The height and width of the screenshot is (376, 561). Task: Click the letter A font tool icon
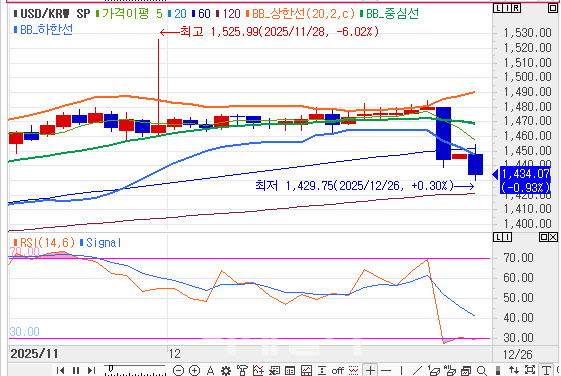coord(210,371)
